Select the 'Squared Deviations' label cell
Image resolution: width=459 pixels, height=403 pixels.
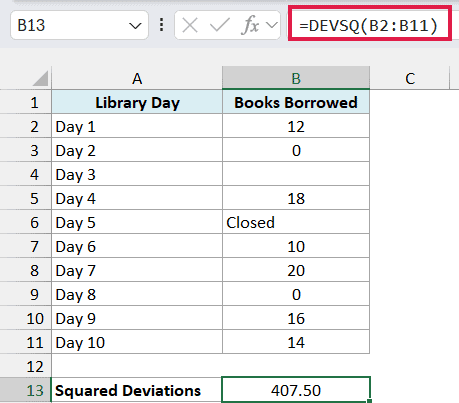137,390
